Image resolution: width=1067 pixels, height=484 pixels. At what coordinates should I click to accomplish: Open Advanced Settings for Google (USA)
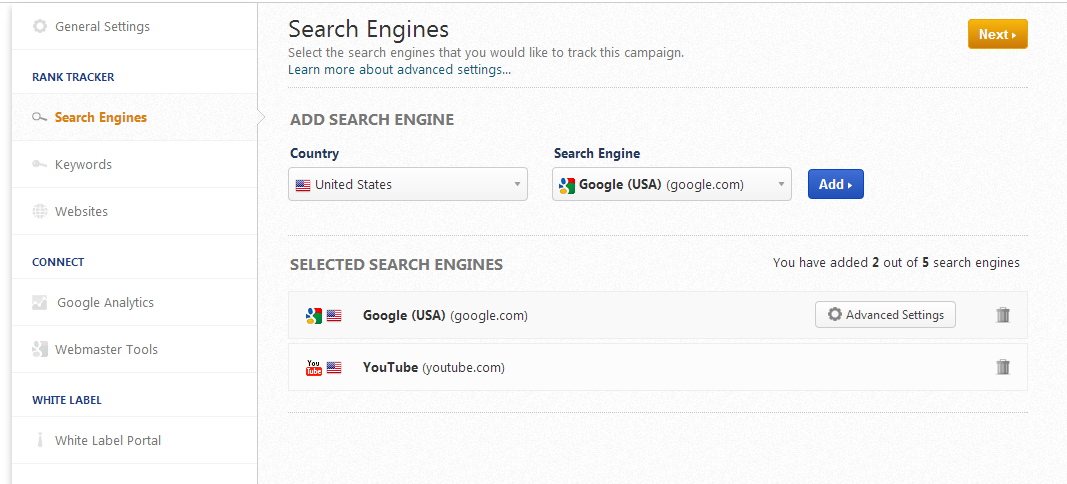[x=885, y=315]
